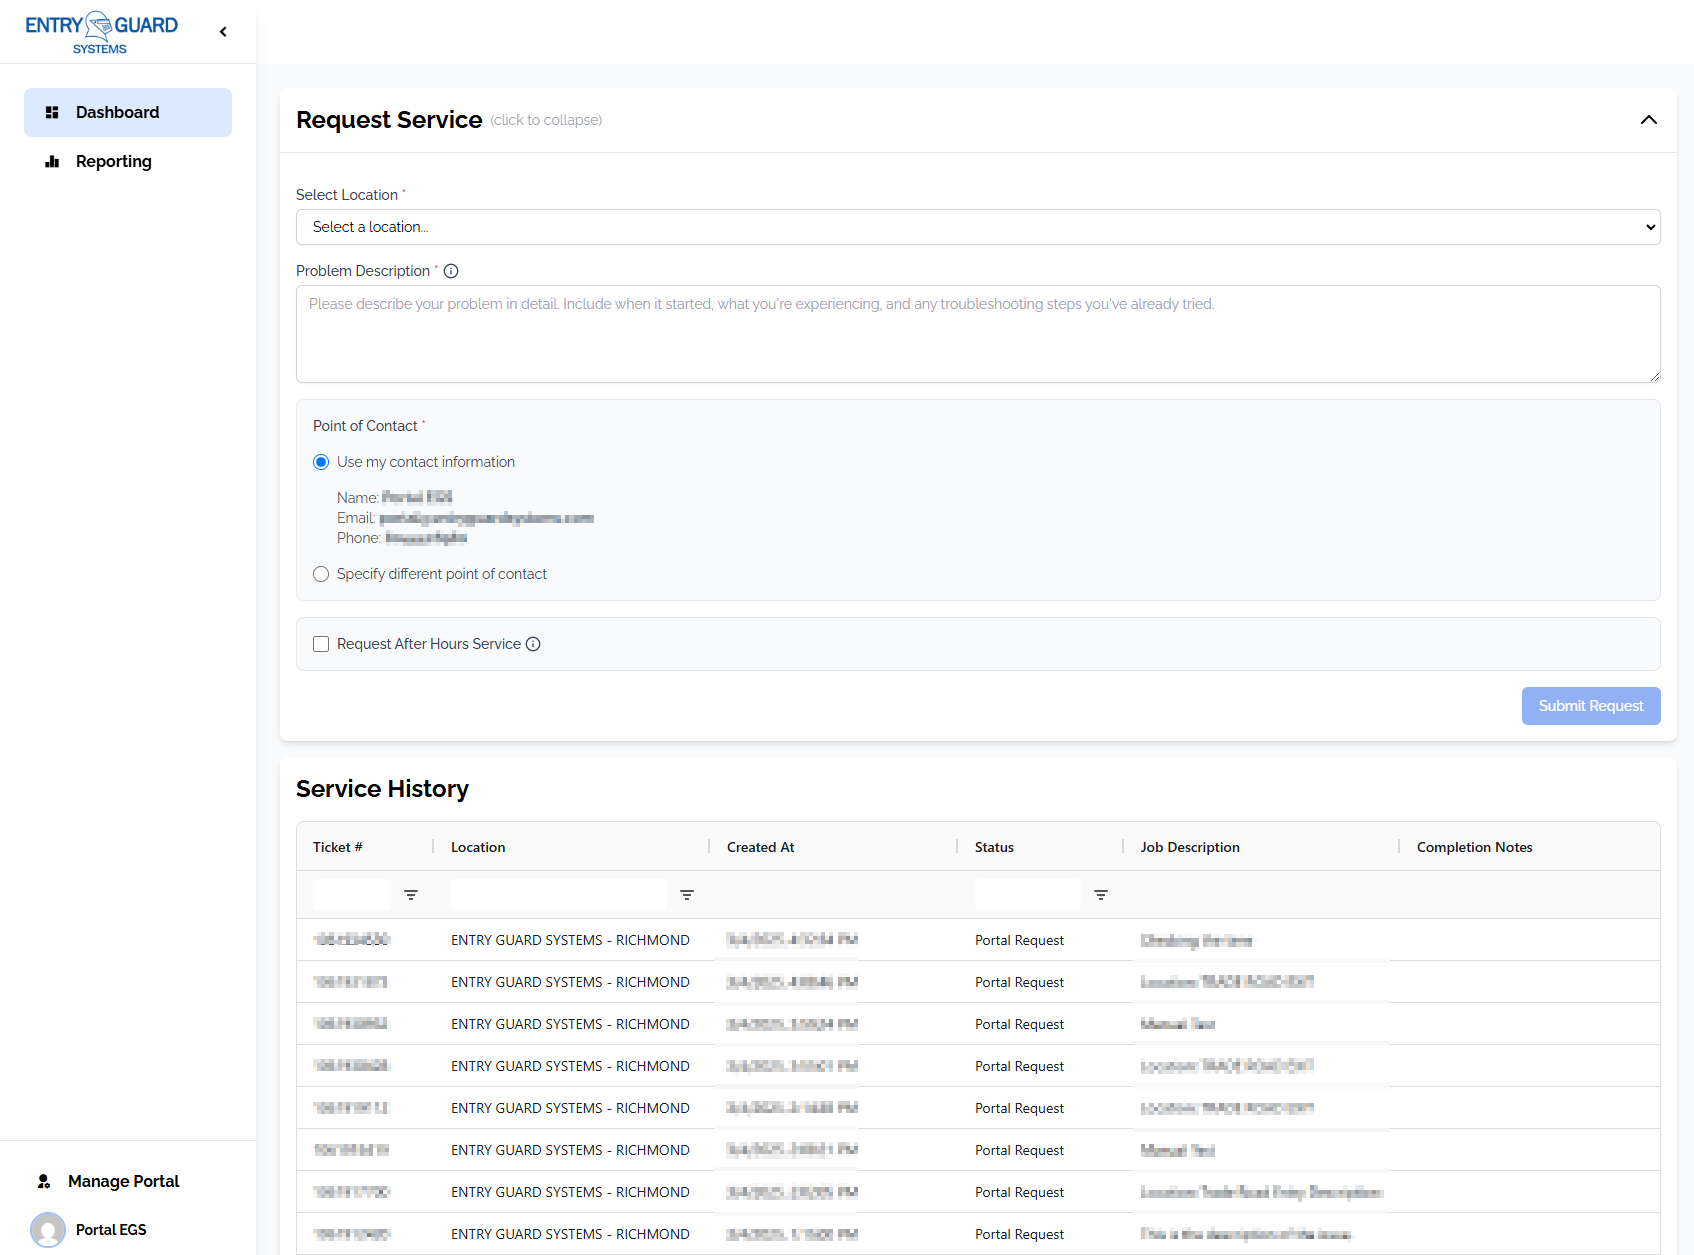The height and width of the screenshot is (1255, 1694).
Task: Click the Submit Request button
Action: [x=1590, y=705]
